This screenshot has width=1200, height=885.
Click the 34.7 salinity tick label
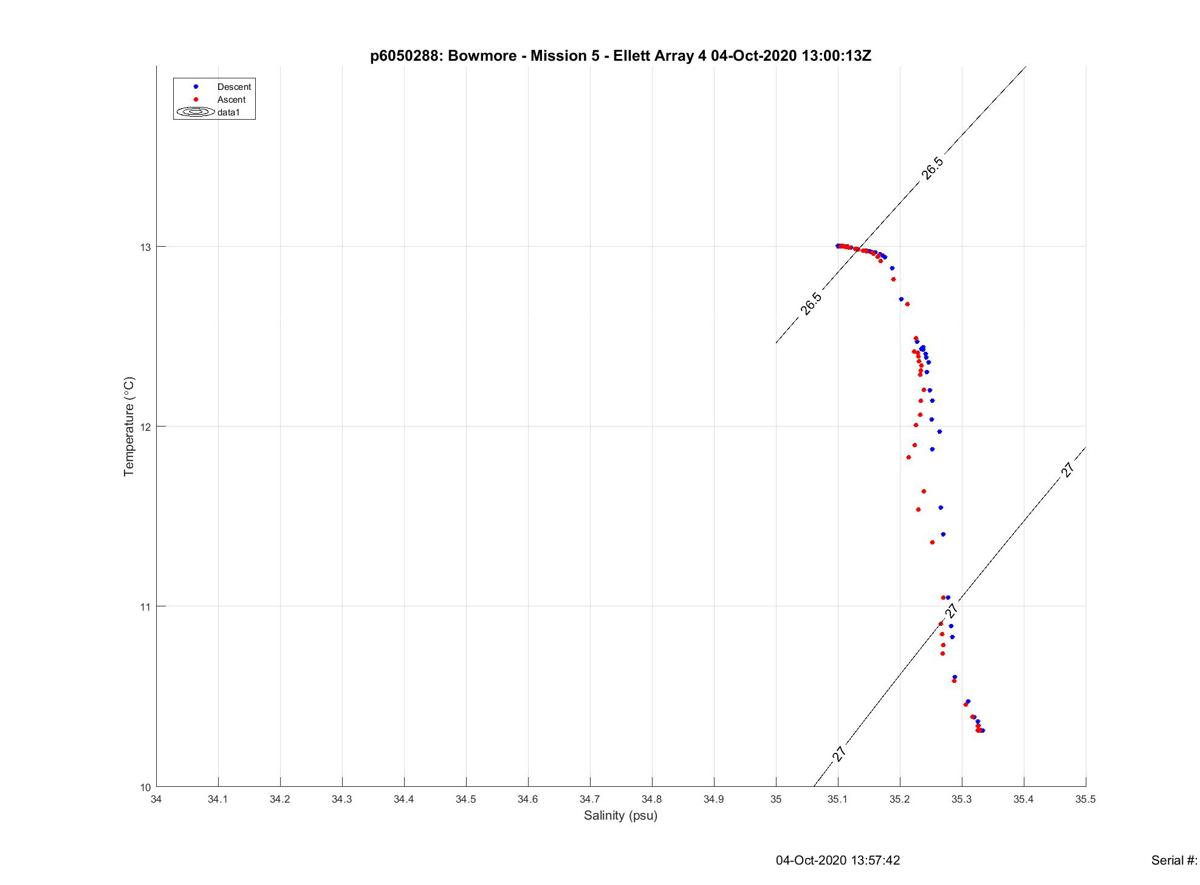coord(590,799)
